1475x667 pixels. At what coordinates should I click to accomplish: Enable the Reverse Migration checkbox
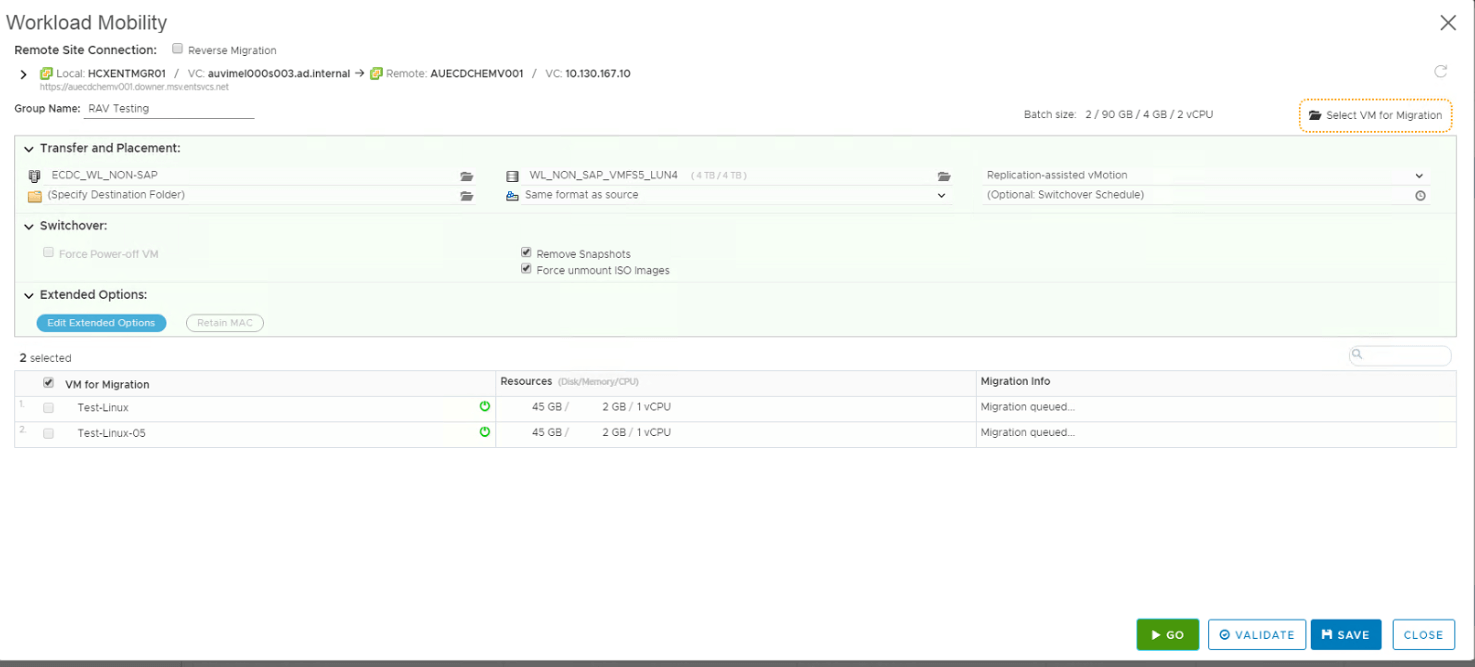tap(178, 48)
